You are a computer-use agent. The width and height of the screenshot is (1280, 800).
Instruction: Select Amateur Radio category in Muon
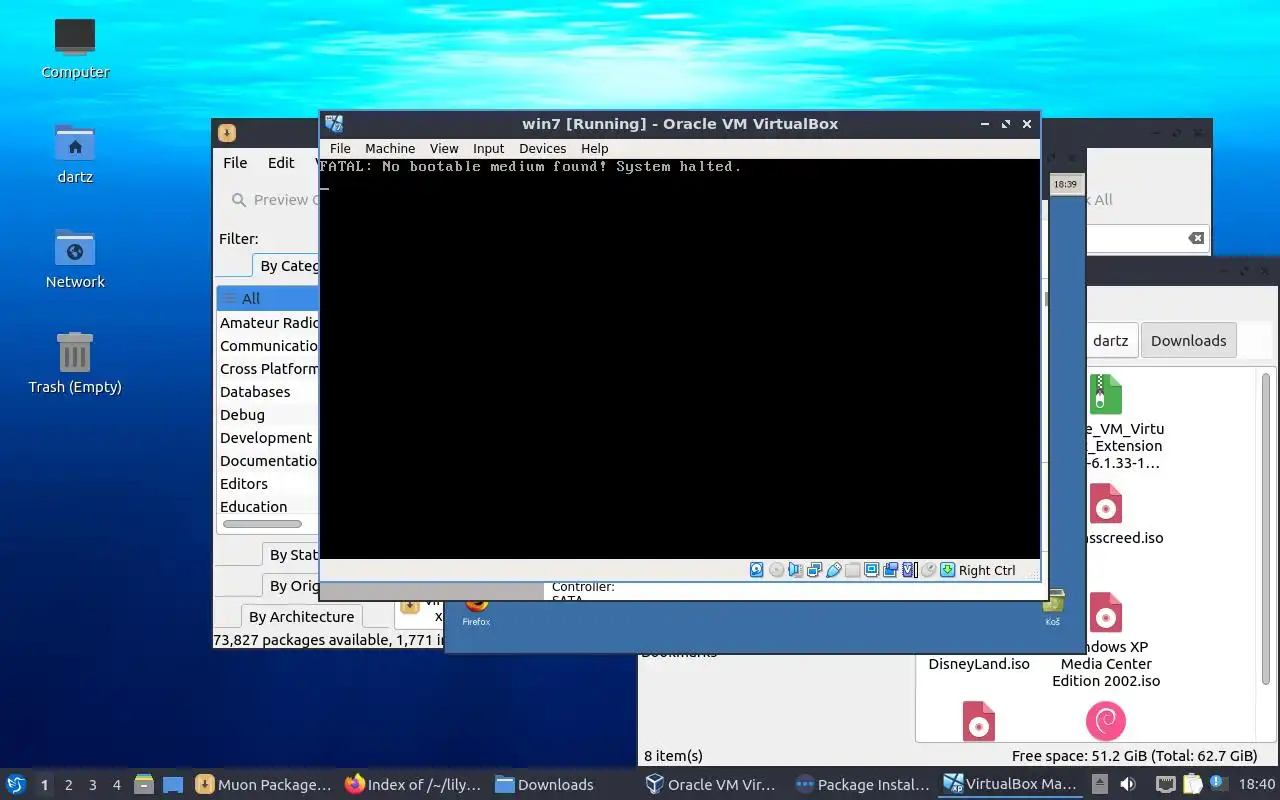tap(267, 322)
